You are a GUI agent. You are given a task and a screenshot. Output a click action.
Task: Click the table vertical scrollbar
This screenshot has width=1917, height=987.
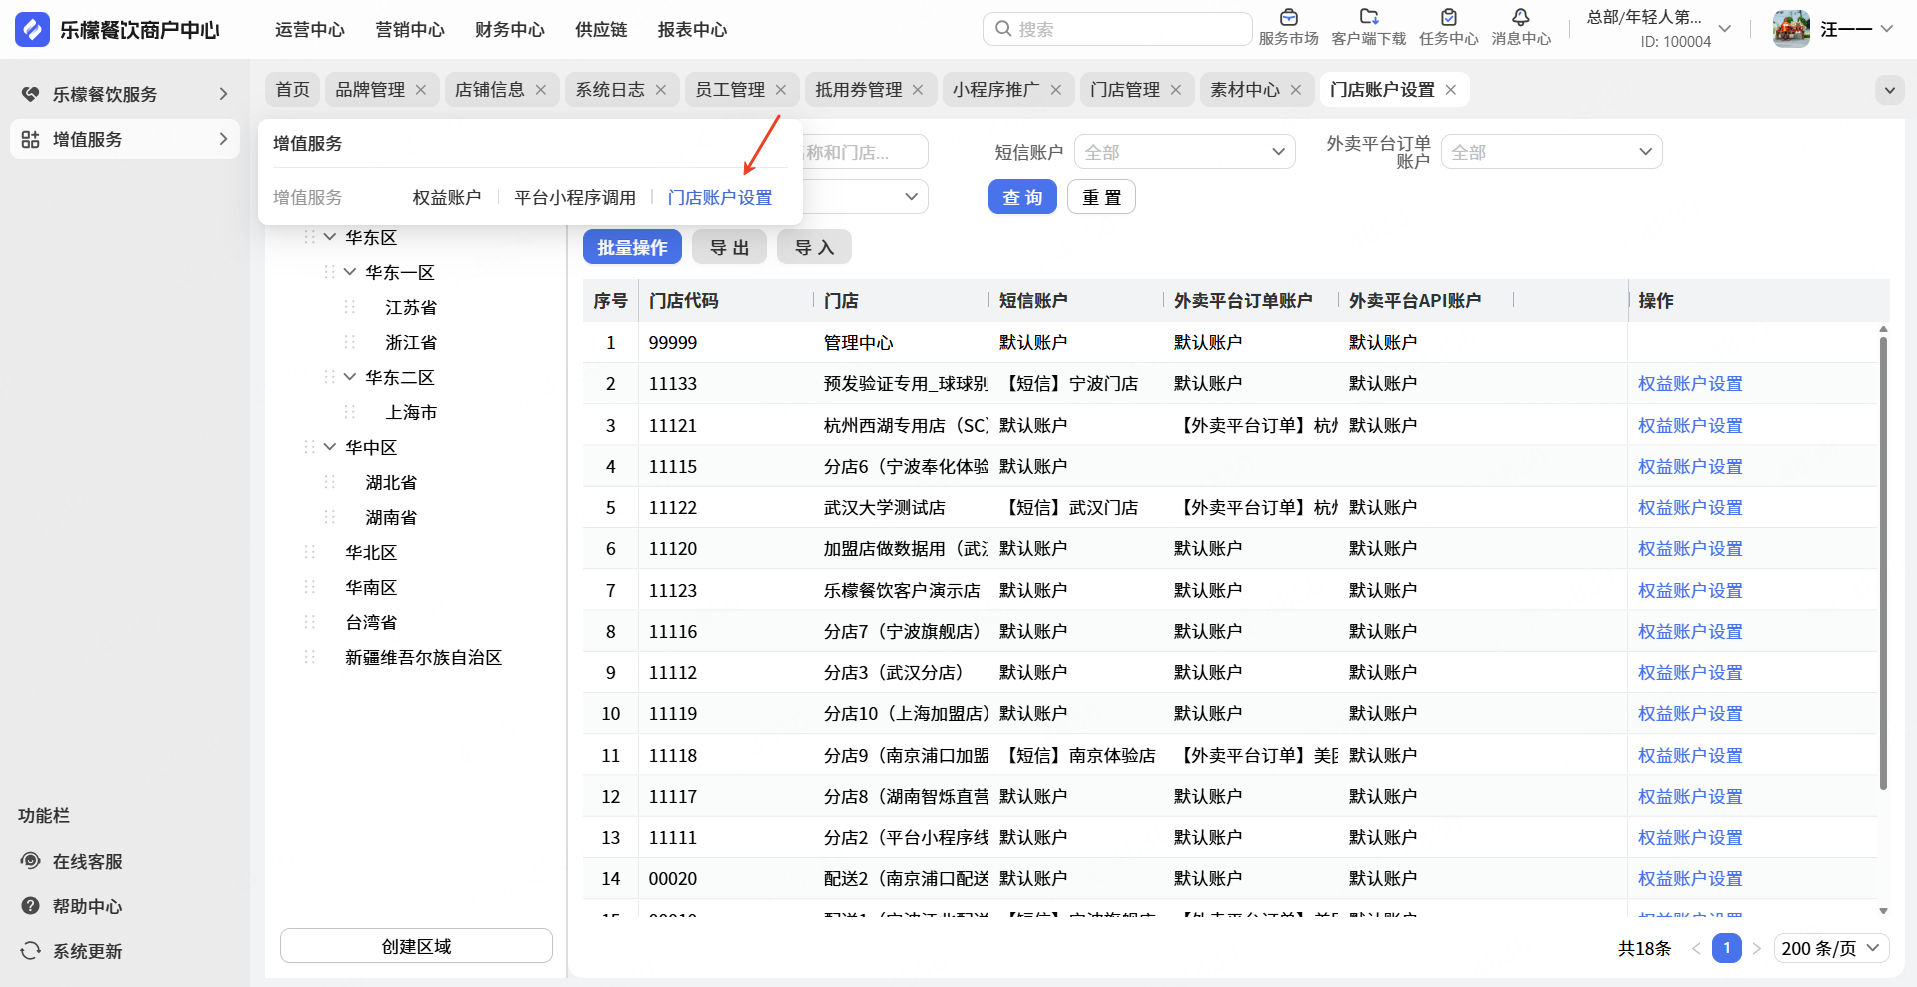point(1883,560)
